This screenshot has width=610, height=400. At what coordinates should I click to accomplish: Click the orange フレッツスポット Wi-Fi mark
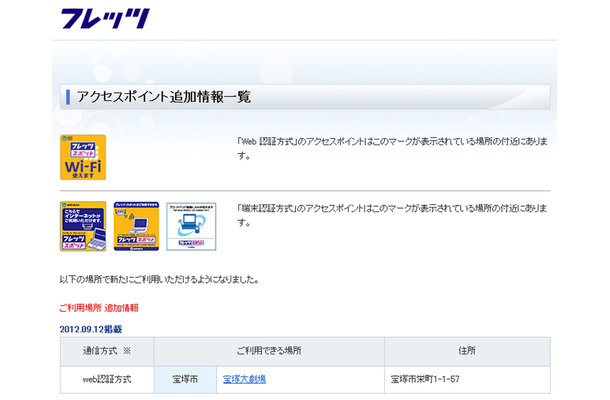click(x=83, y=157)
